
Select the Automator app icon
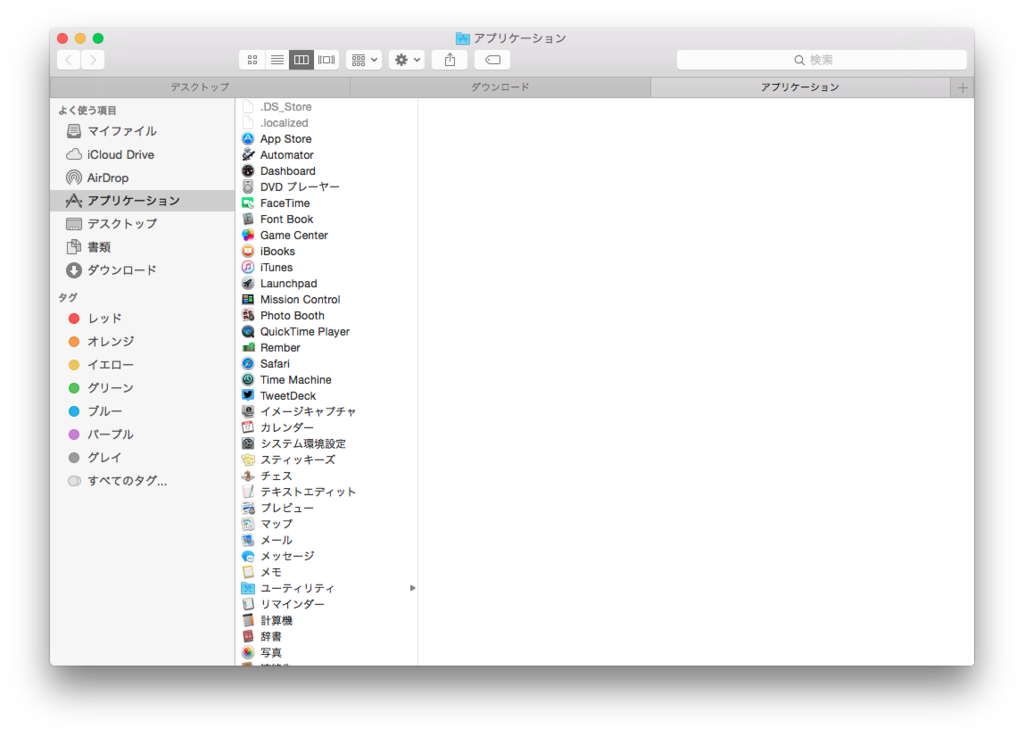[248, 155]
